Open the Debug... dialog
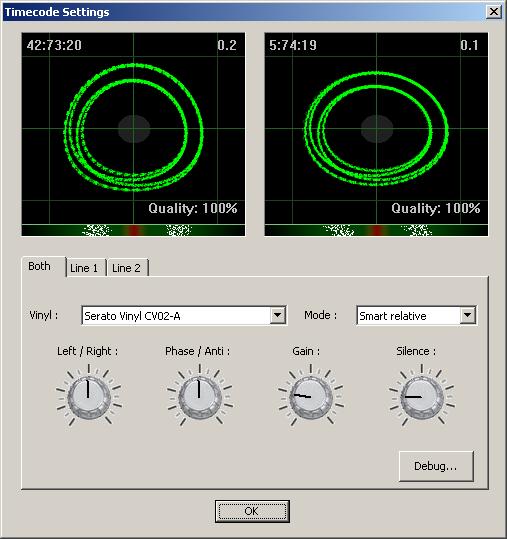 pos(436,466)
